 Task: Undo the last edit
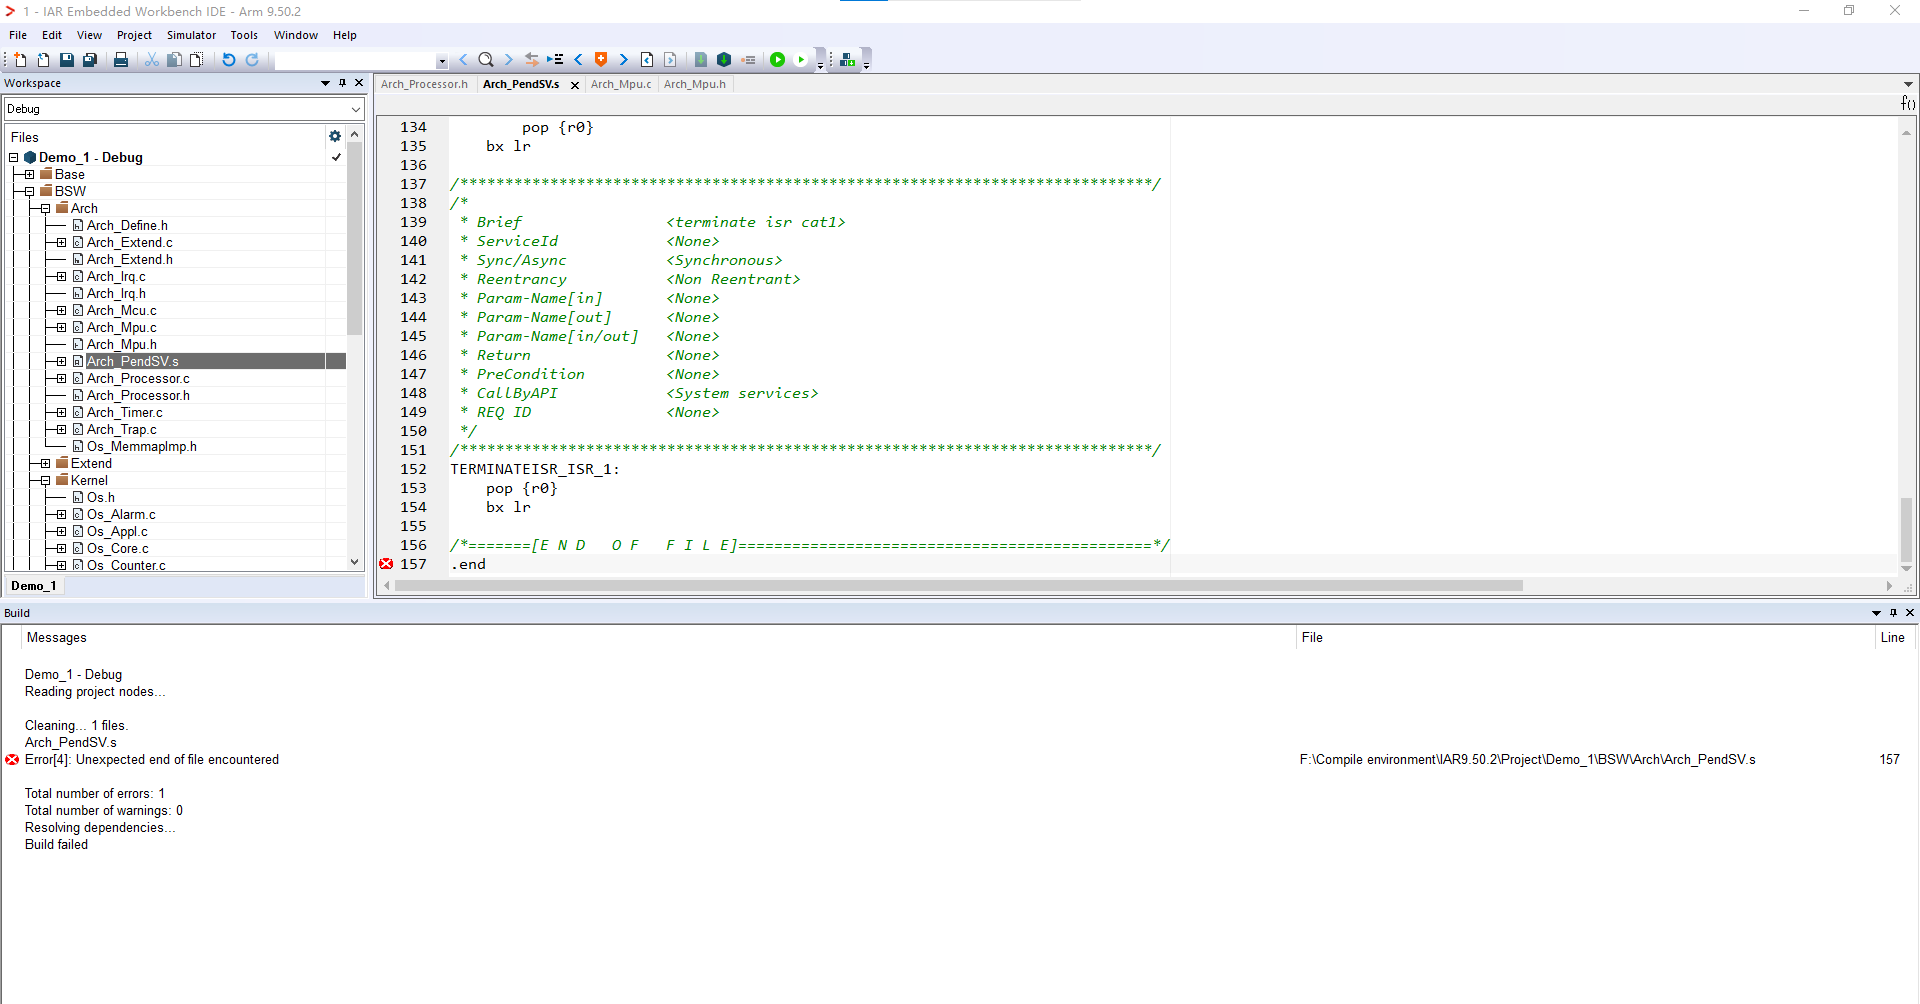229,60
